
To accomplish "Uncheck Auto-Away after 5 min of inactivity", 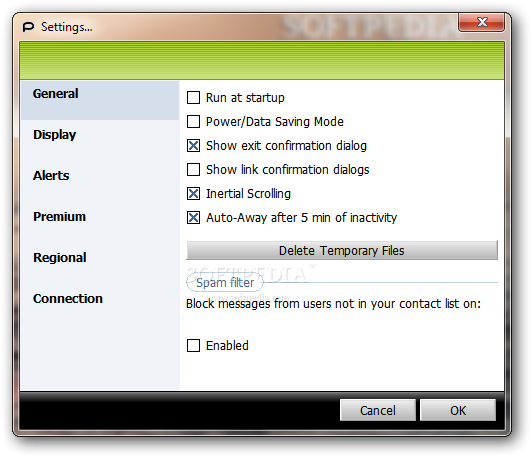I will click(193, 217).
